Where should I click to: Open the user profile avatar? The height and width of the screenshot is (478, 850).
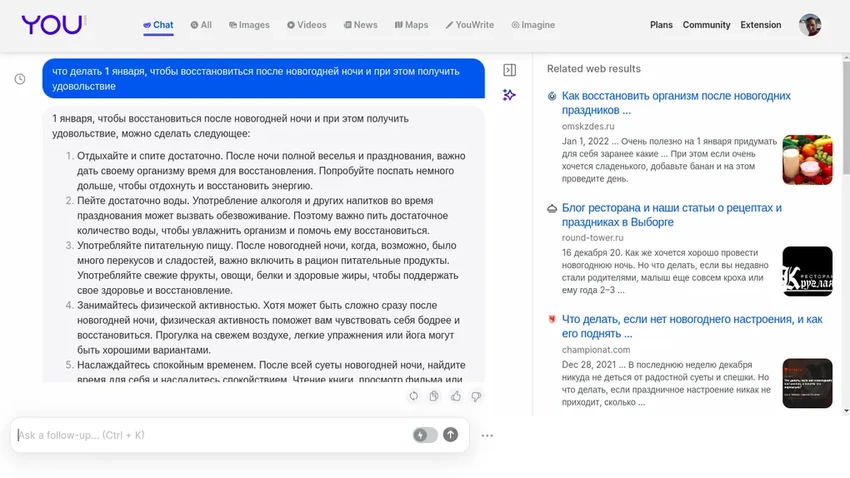pyautogui.click(x=810, y=25)
